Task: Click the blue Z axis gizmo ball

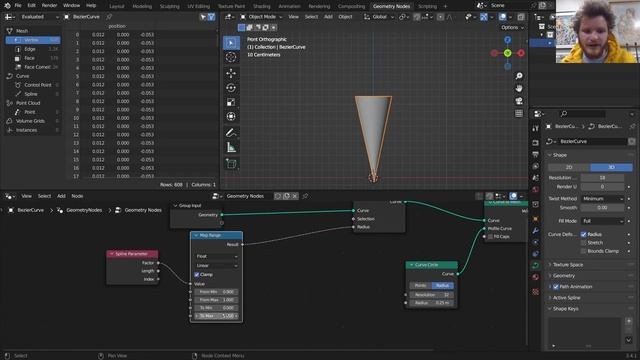Action: click(x=507, y=40)
